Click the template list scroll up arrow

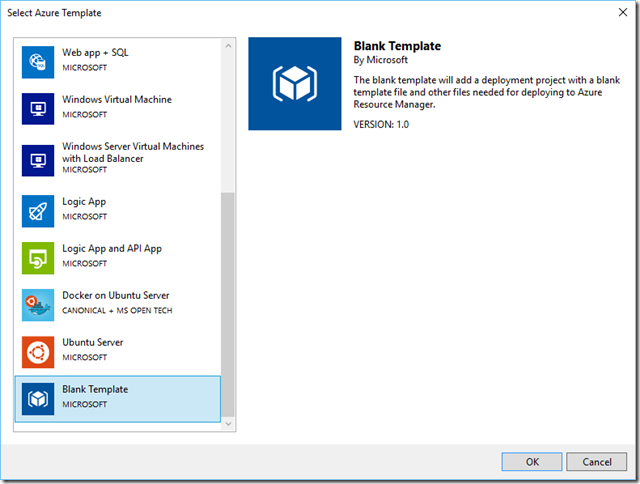tap(228, 46)
